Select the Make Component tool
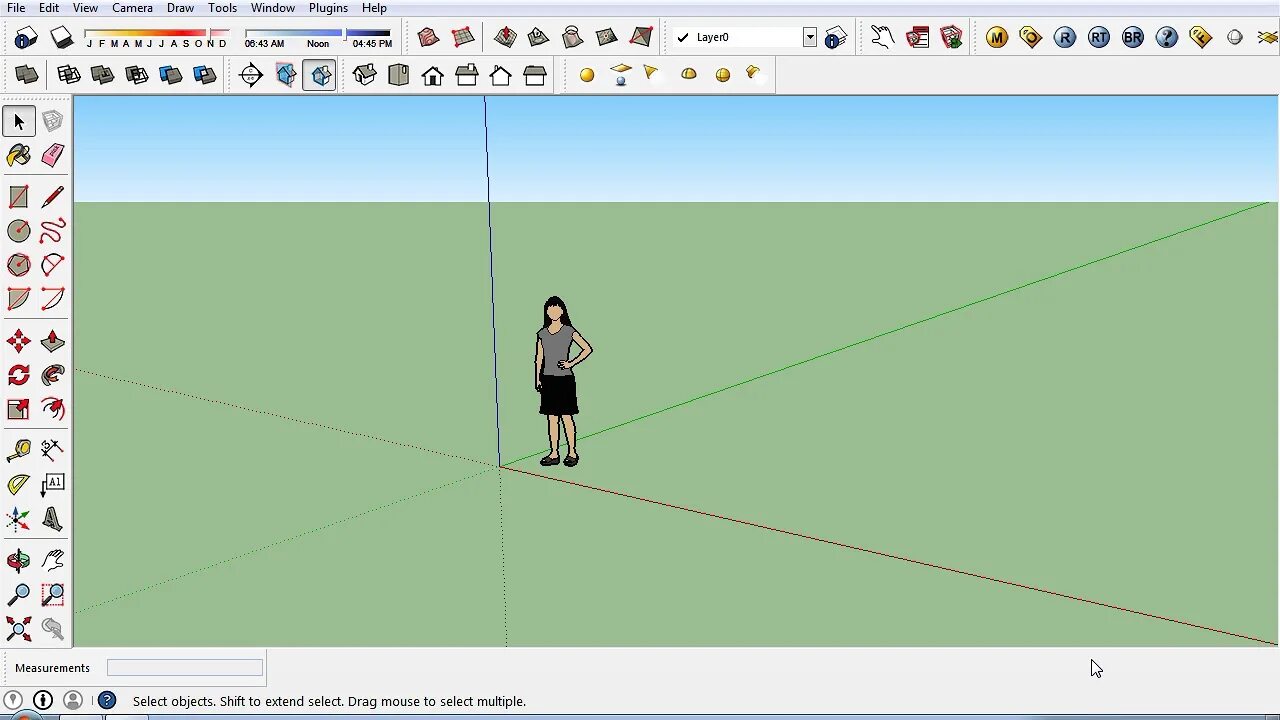Viewport: 1280px width, 720px height. coord(53,121)
